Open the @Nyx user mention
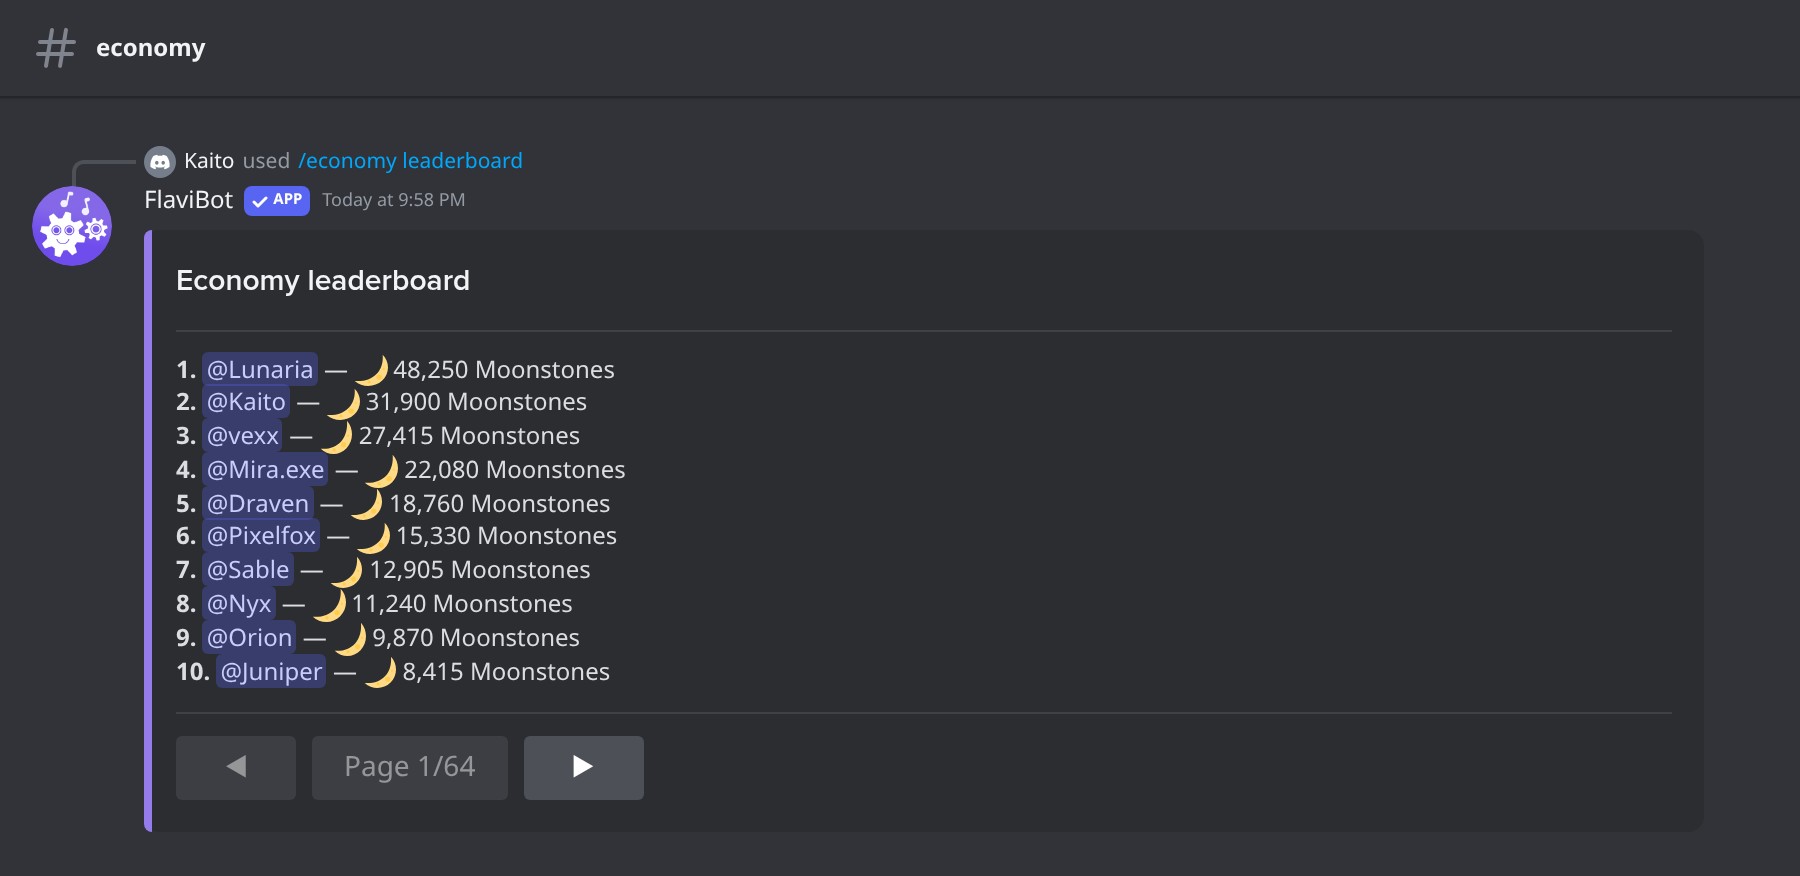This screenshot has width=1800, height=876. click(x=239, y=604)
